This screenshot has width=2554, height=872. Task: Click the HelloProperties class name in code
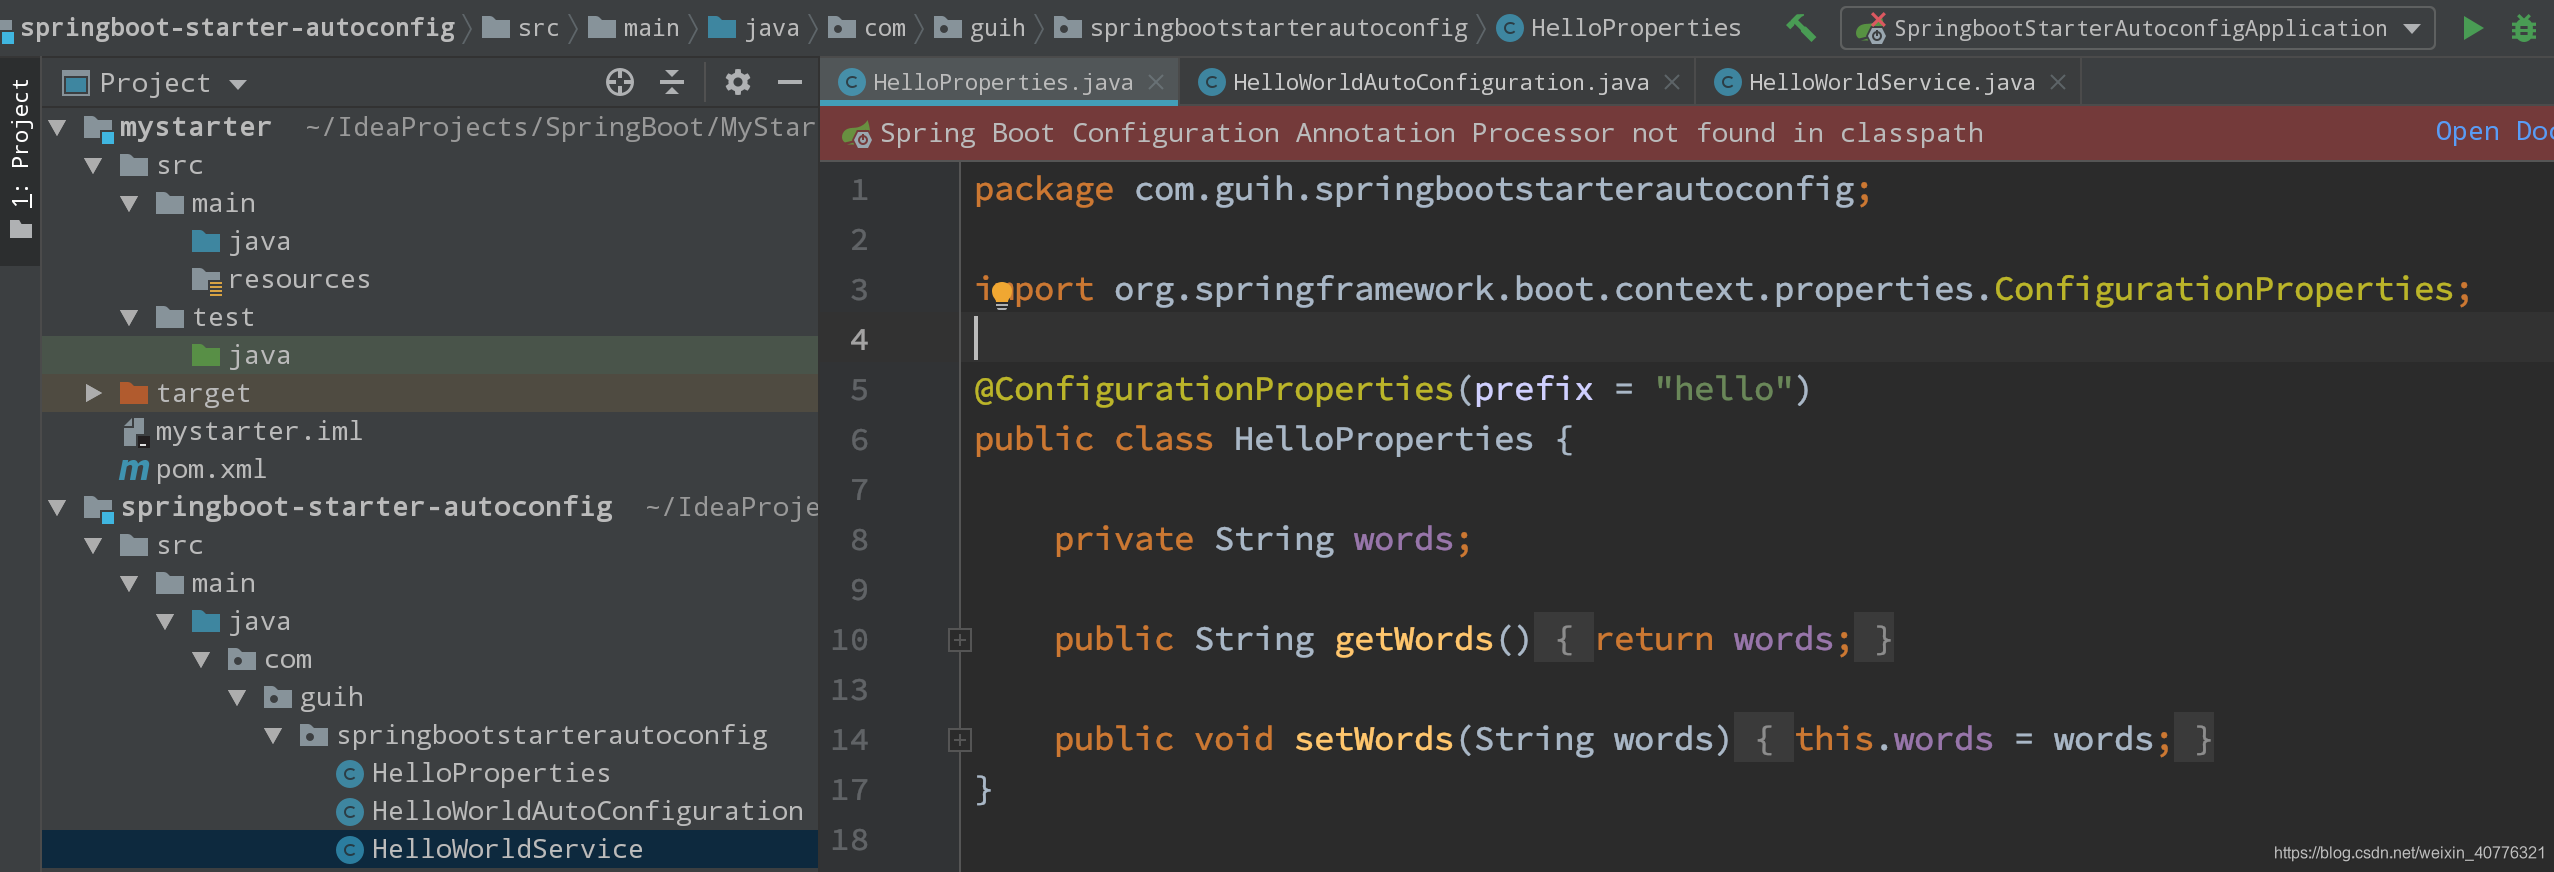point(1383,439)
